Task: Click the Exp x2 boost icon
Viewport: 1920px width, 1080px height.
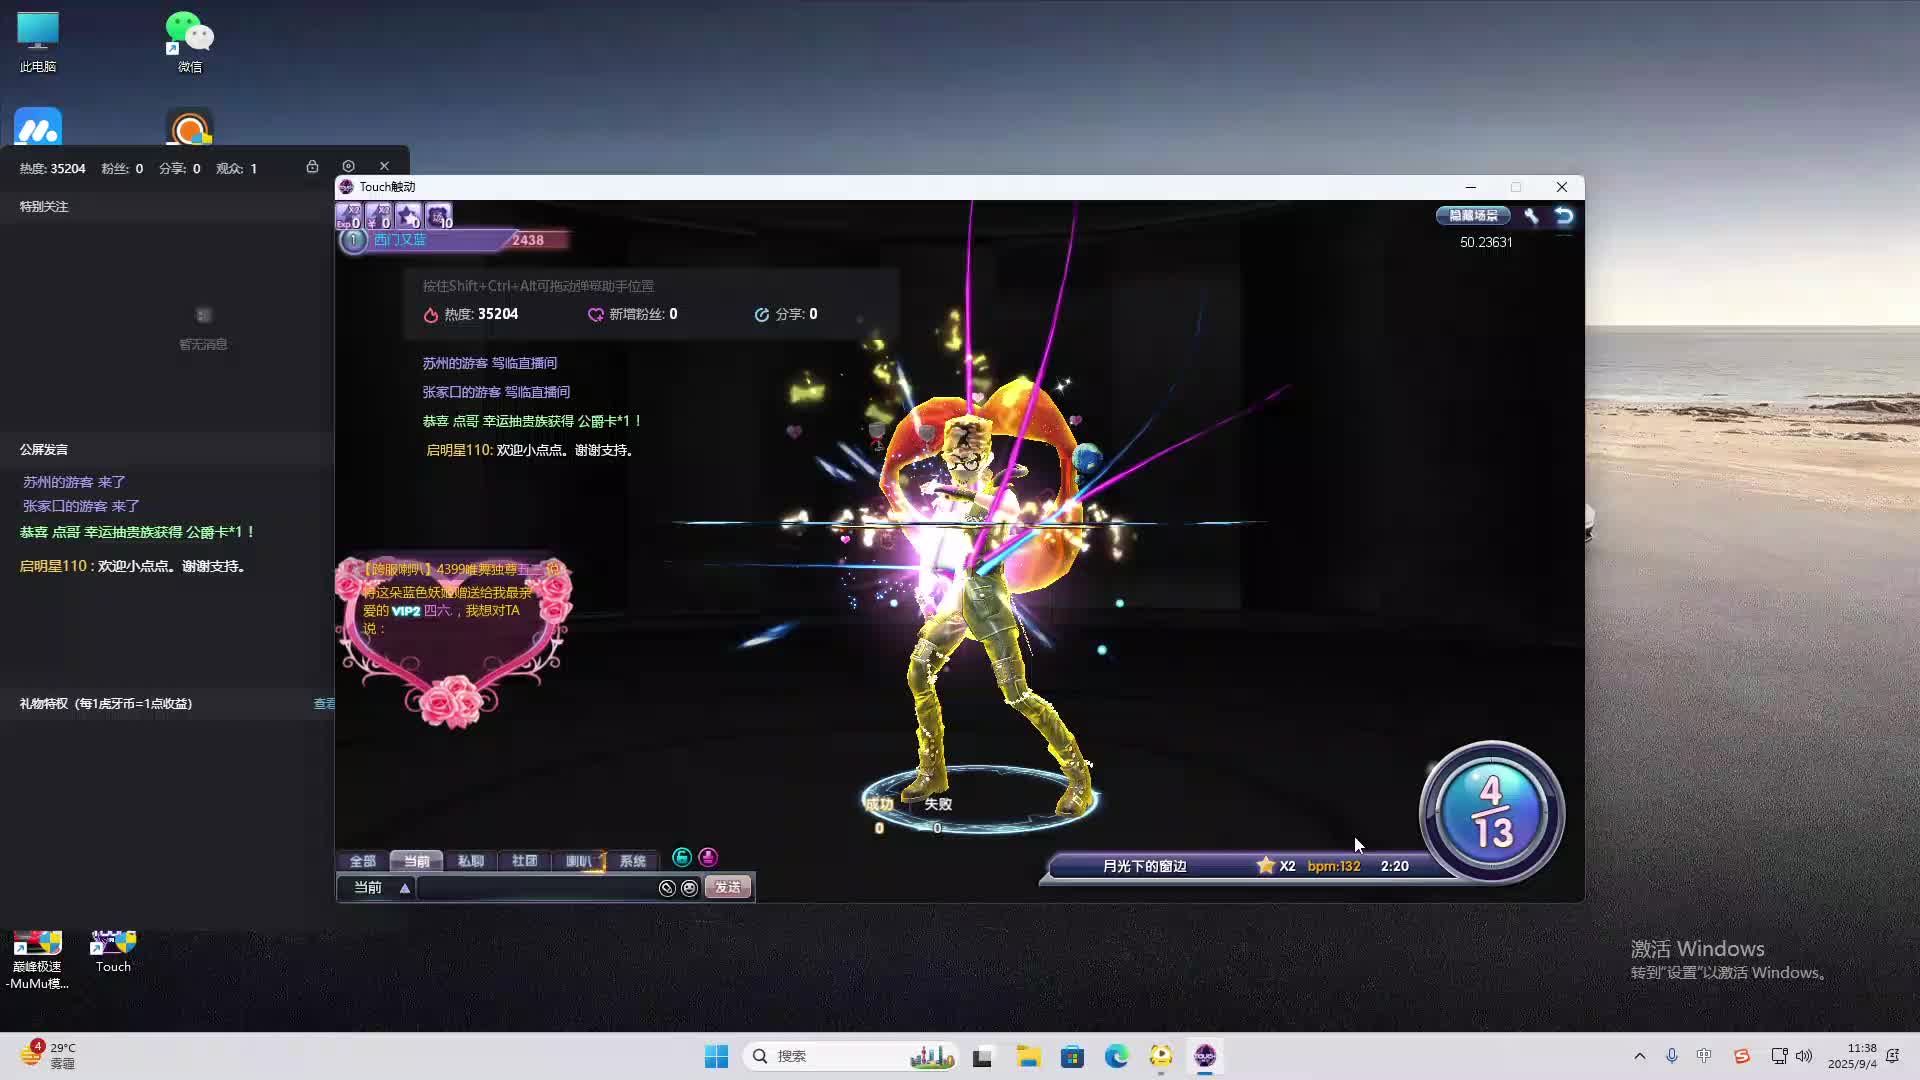Action: tap(348, 216)
